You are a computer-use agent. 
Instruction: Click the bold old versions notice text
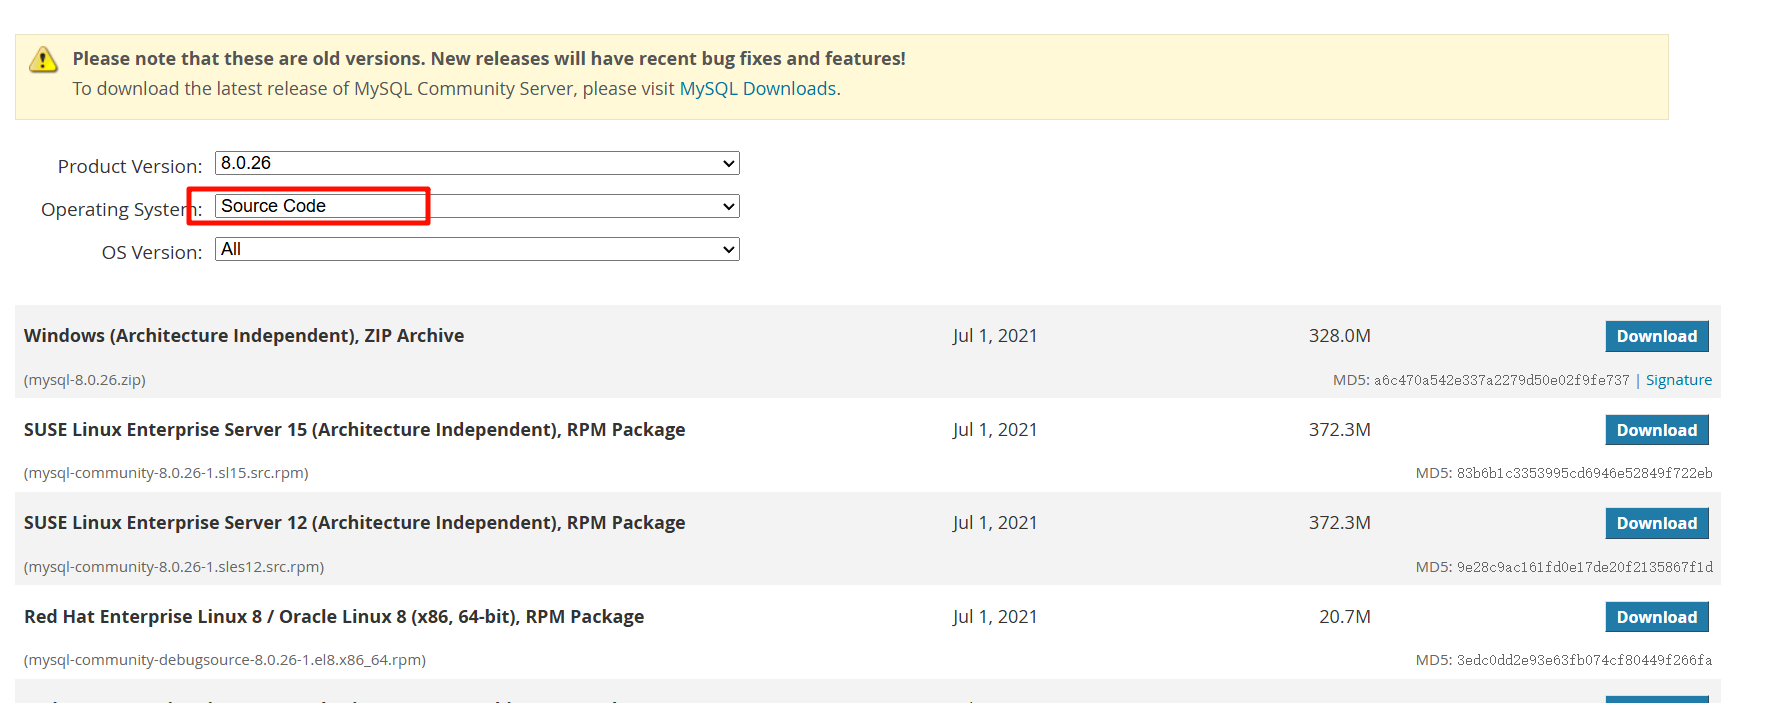pos(489,59)
